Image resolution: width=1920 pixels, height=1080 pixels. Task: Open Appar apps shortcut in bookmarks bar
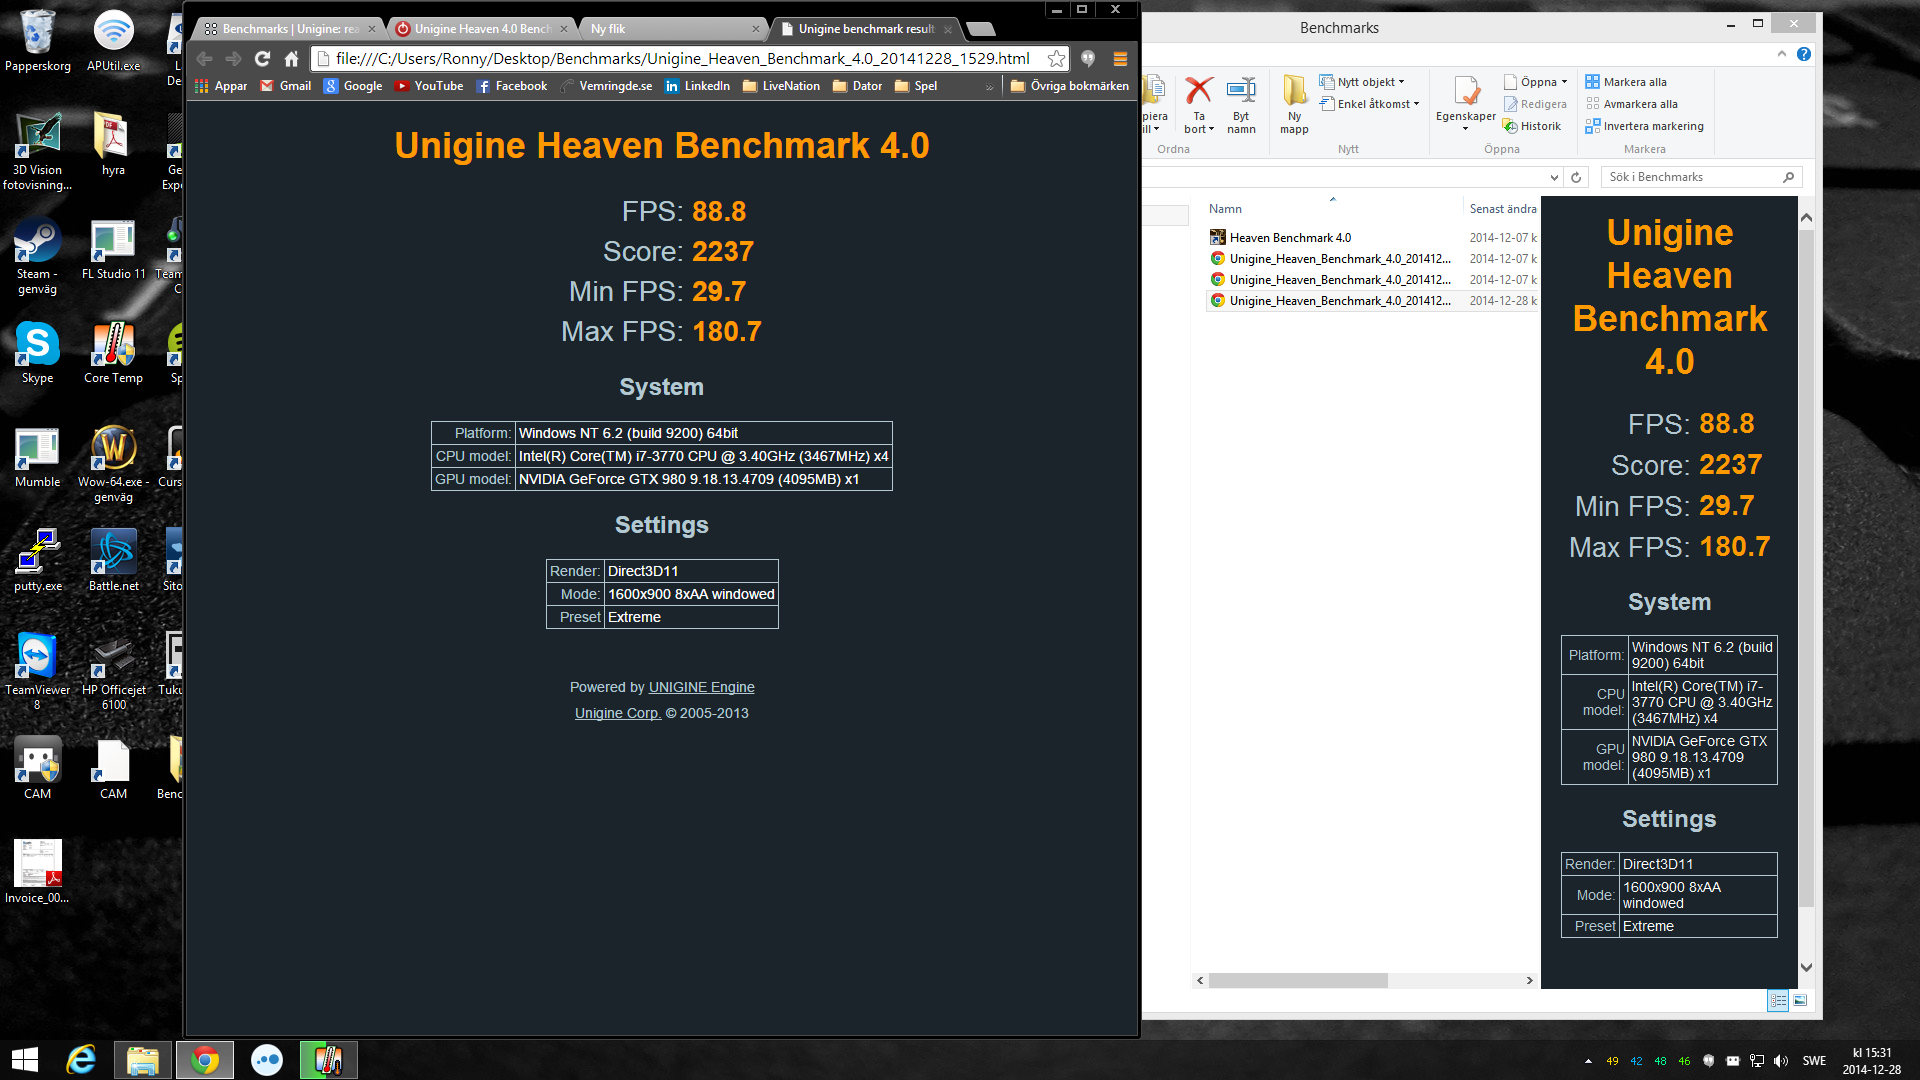pyautogui.click(x=221, y=86)
